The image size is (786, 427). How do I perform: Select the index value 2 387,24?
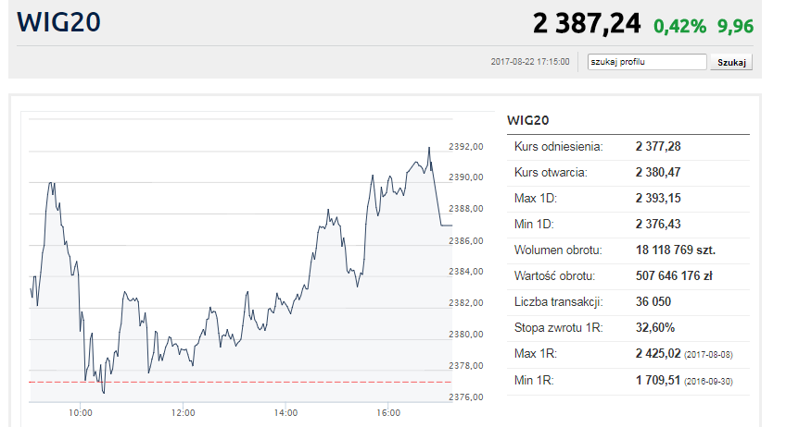pos(586,24)
